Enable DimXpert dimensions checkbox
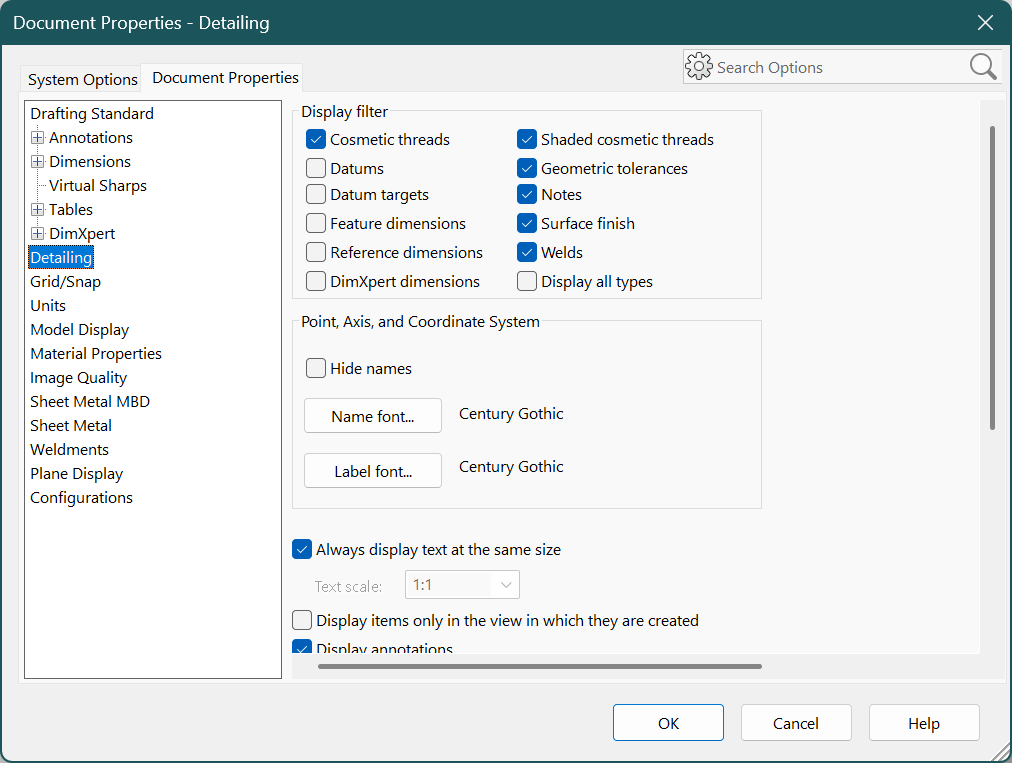This screenshot has width=1012, height=763. click(x=316, y=281)
